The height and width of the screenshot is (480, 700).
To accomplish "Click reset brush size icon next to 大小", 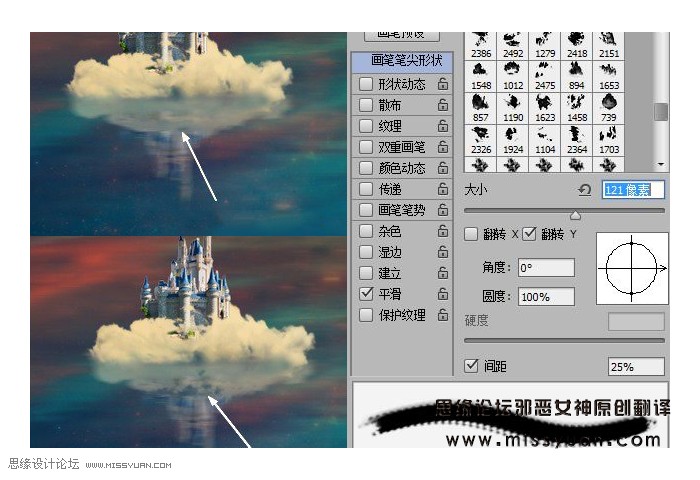I will (585, 191).
